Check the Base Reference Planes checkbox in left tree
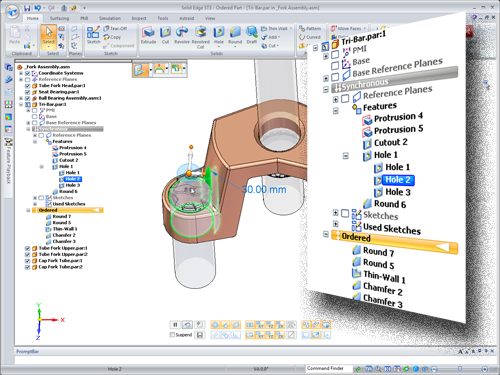 coord(35,123)
